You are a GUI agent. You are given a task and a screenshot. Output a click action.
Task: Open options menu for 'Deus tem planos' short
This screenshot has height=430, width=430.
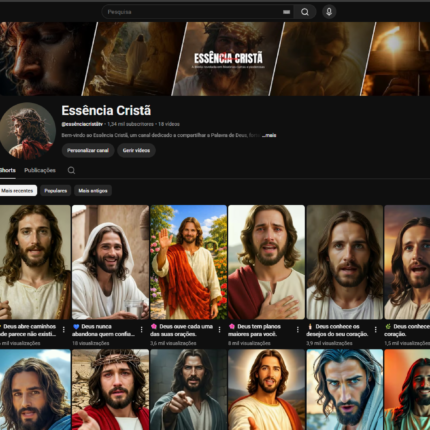(297, 330)
